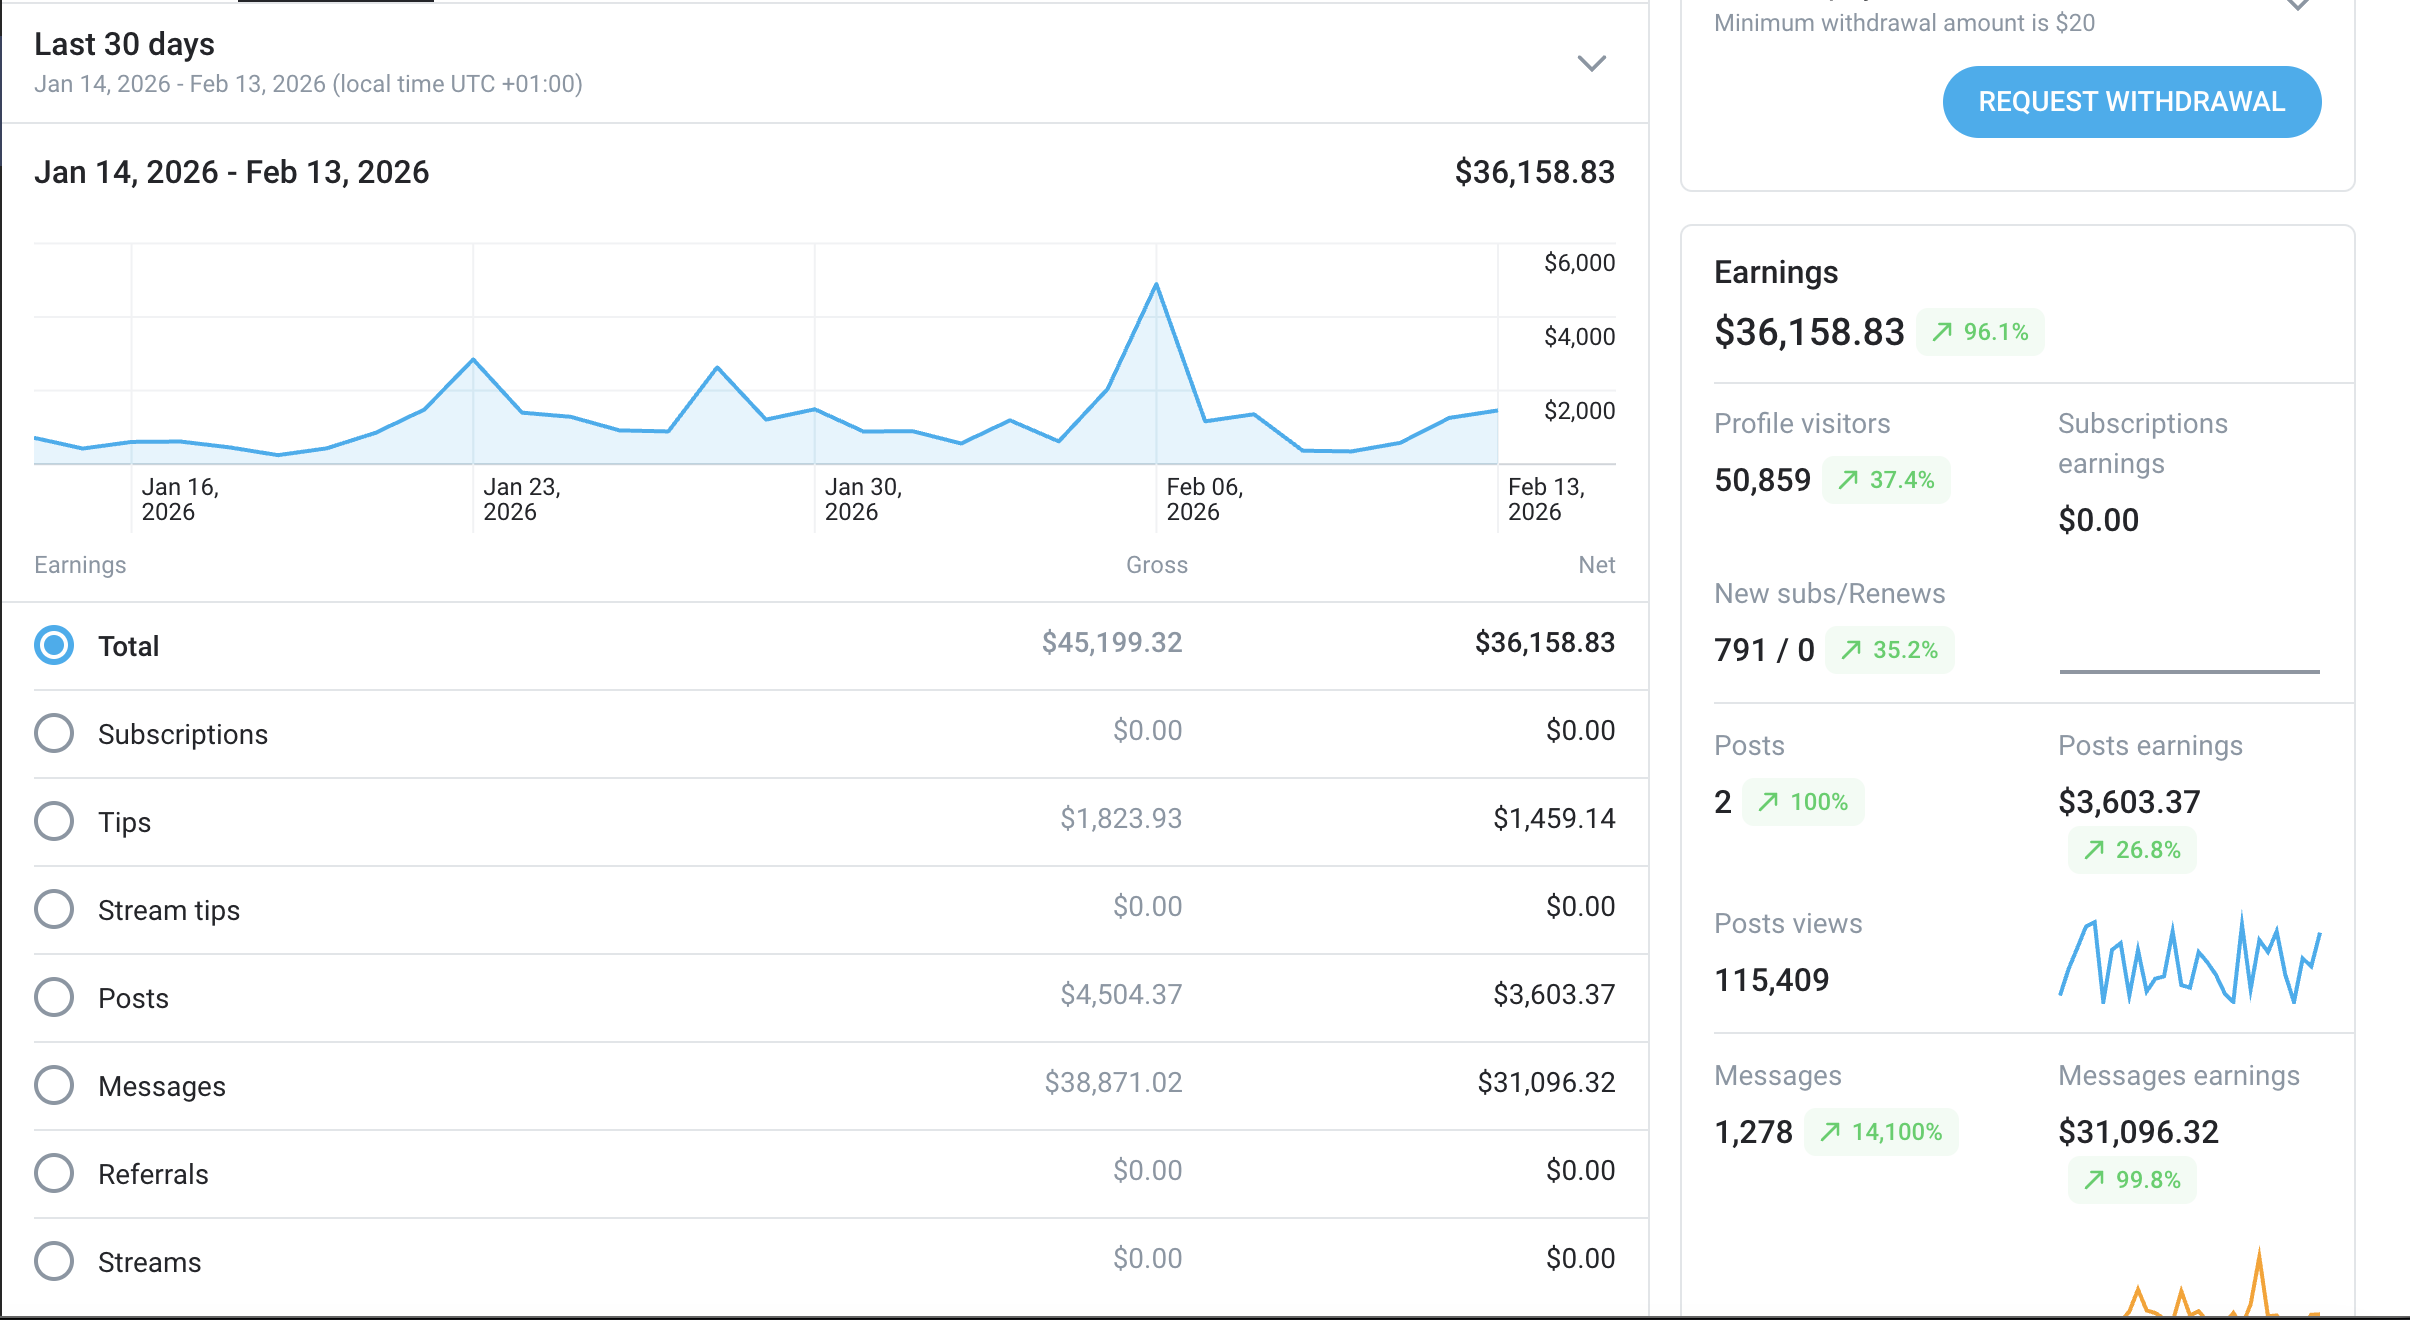Expand the Last 30 days chevron
The image size is (2410, 1320).
click(1591, 64)
